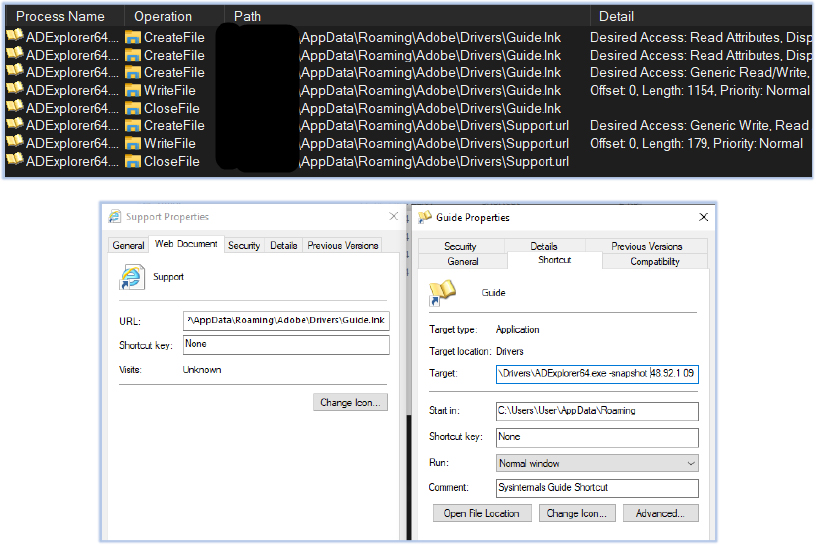Screen dimensions: 816x545
Task: Close the Support Properties window
Action: (393, 216)
